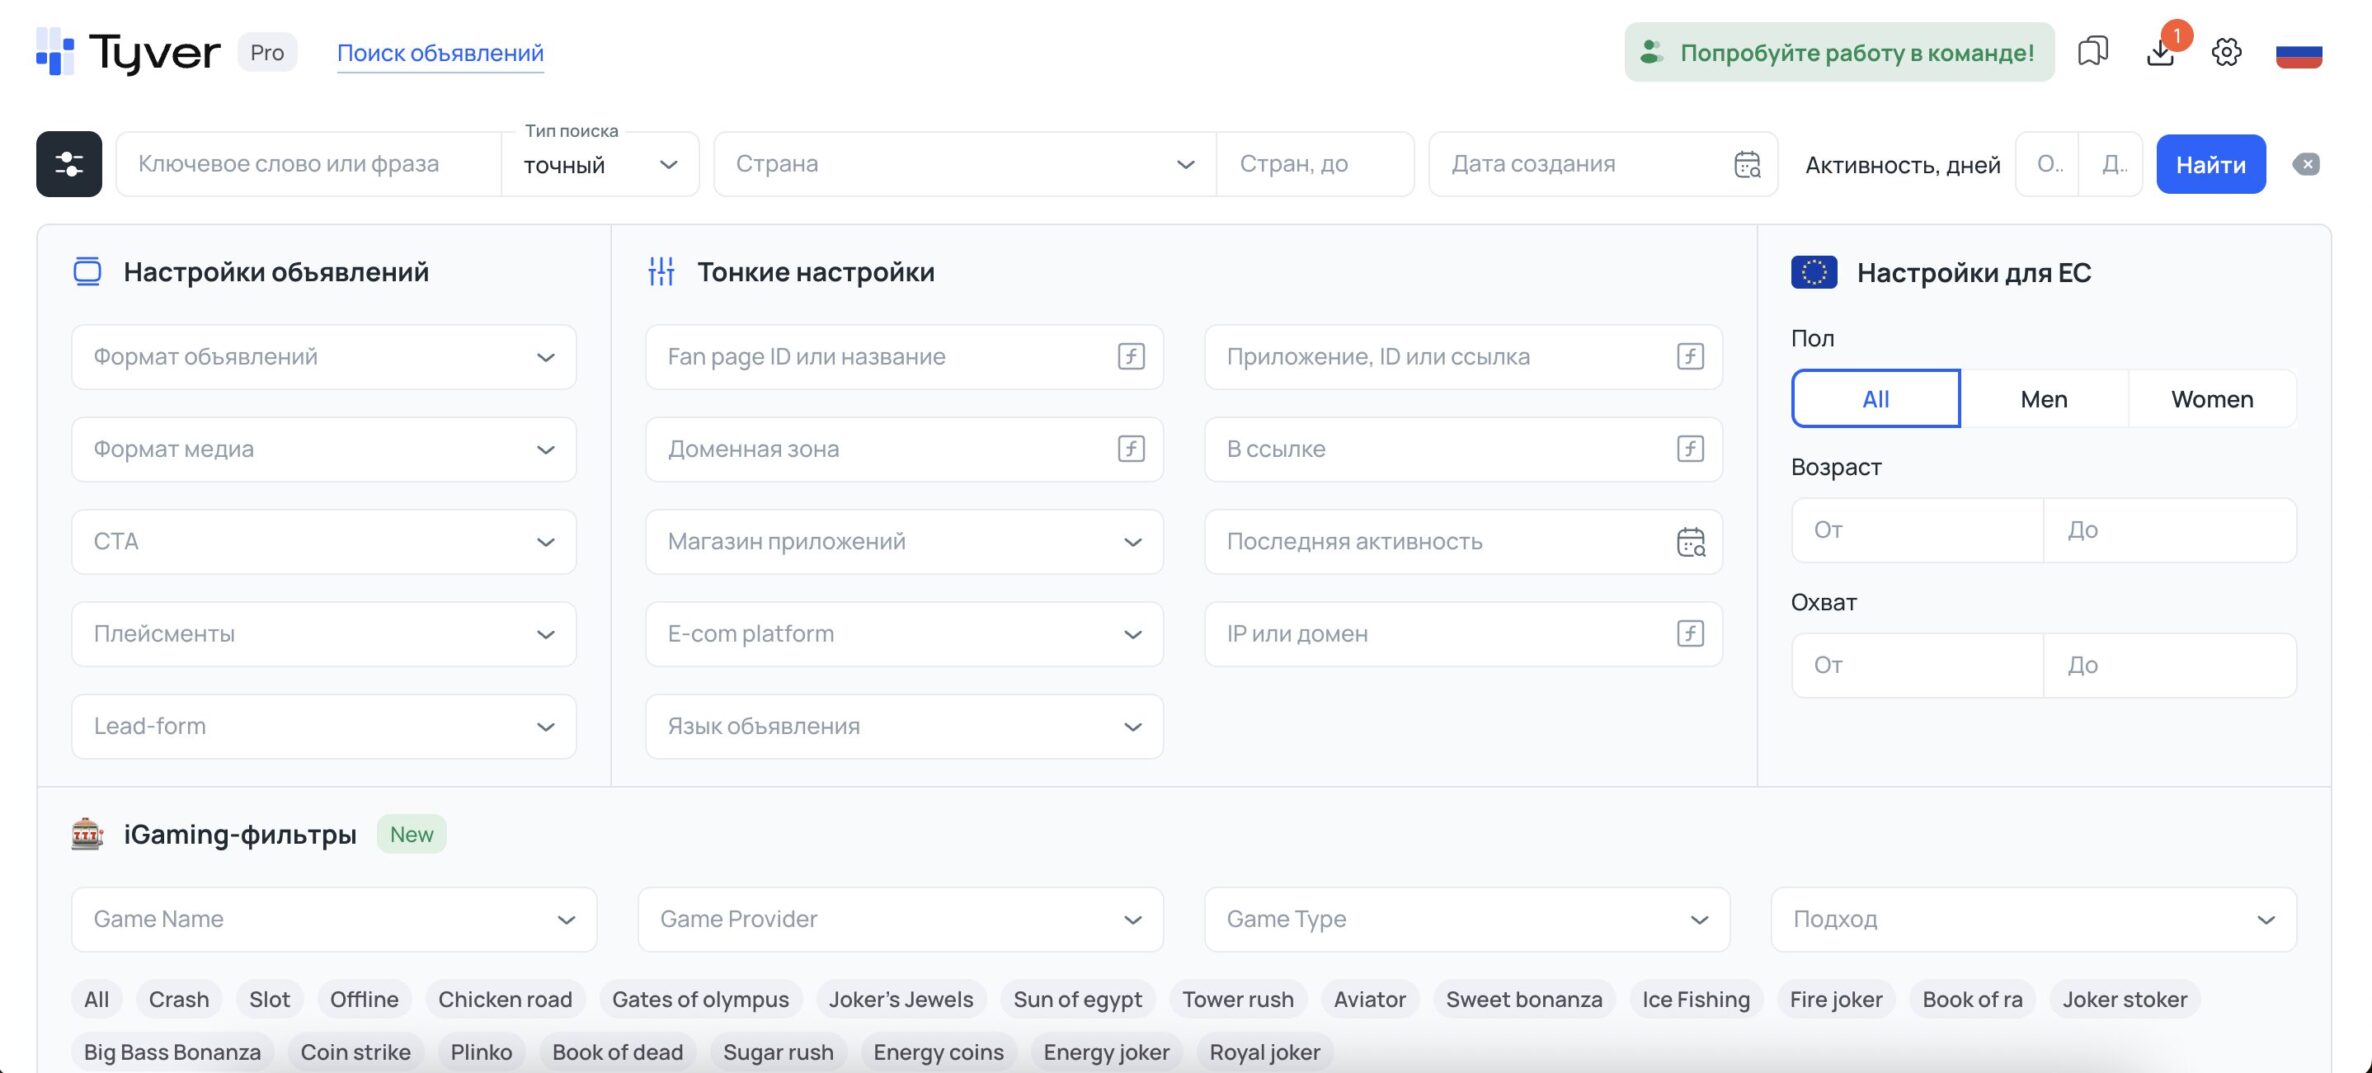Select the Crash game type chip
Screen dimensions: 2372x1073
[178, 999]
